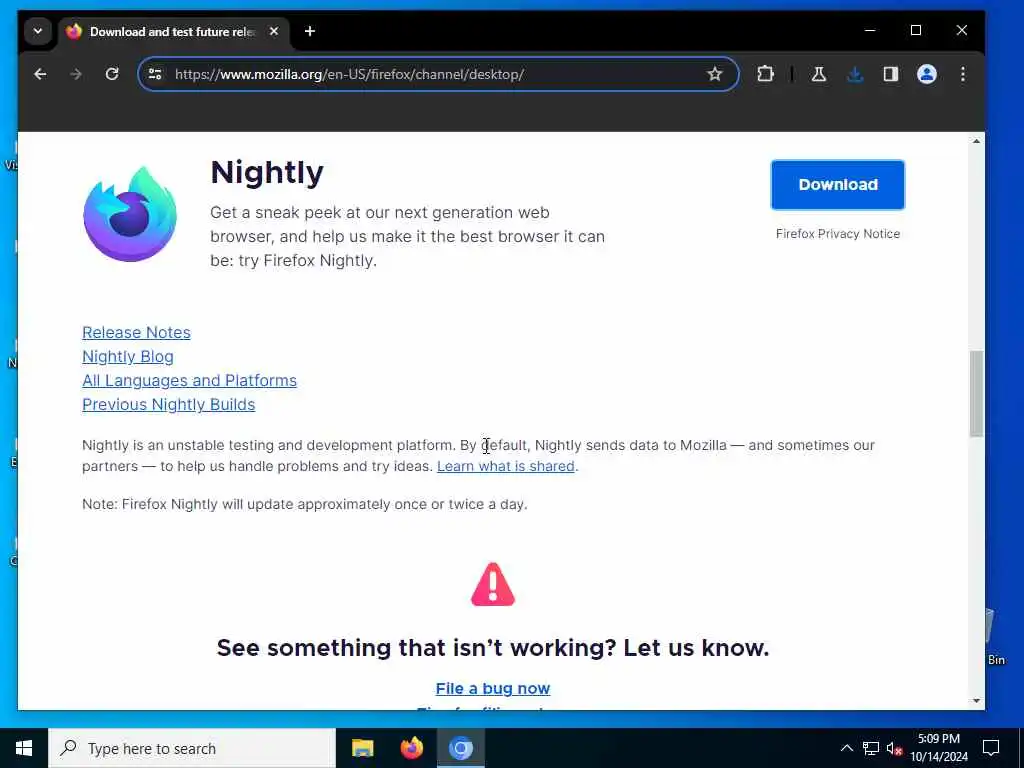Show downloads from the toolbar
1024x768 pixels.
click(855, 74)
